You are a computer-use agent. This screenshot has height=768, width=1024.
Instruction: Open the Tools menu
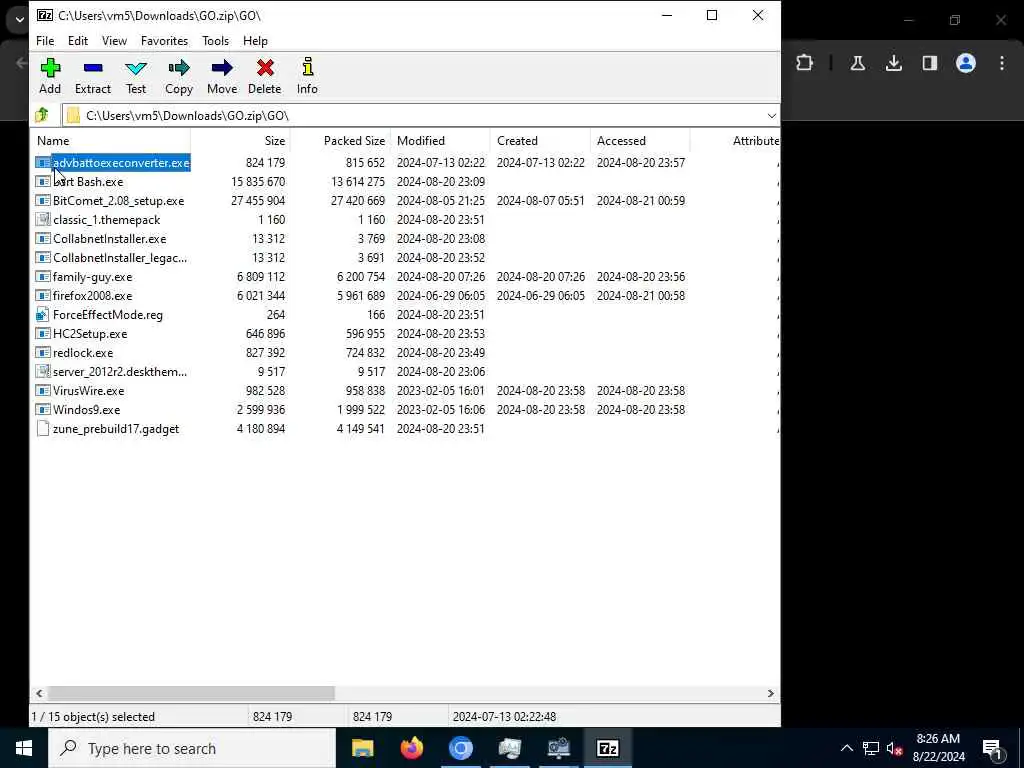click(216, 40)
